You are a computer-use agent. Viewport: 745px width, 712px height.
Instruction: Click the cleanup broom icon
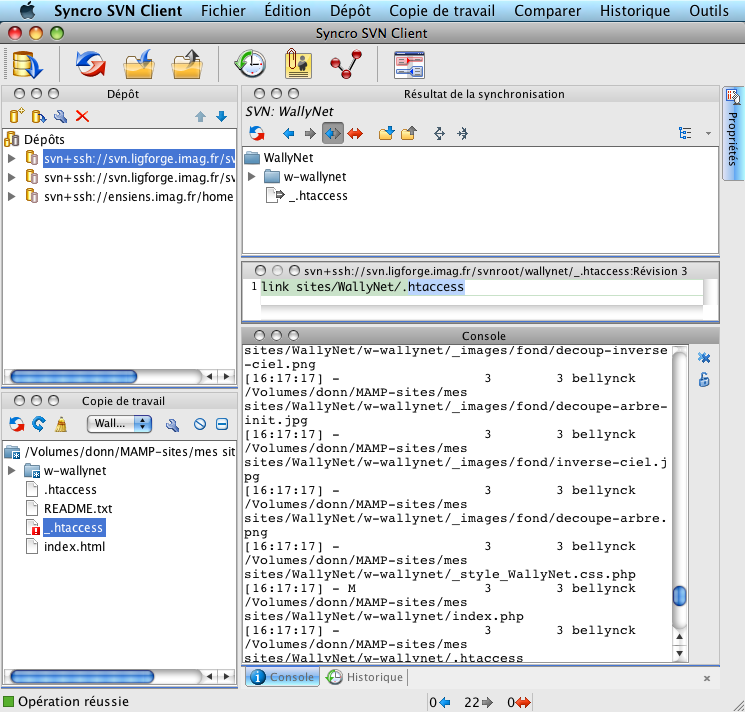coord(61,424)
